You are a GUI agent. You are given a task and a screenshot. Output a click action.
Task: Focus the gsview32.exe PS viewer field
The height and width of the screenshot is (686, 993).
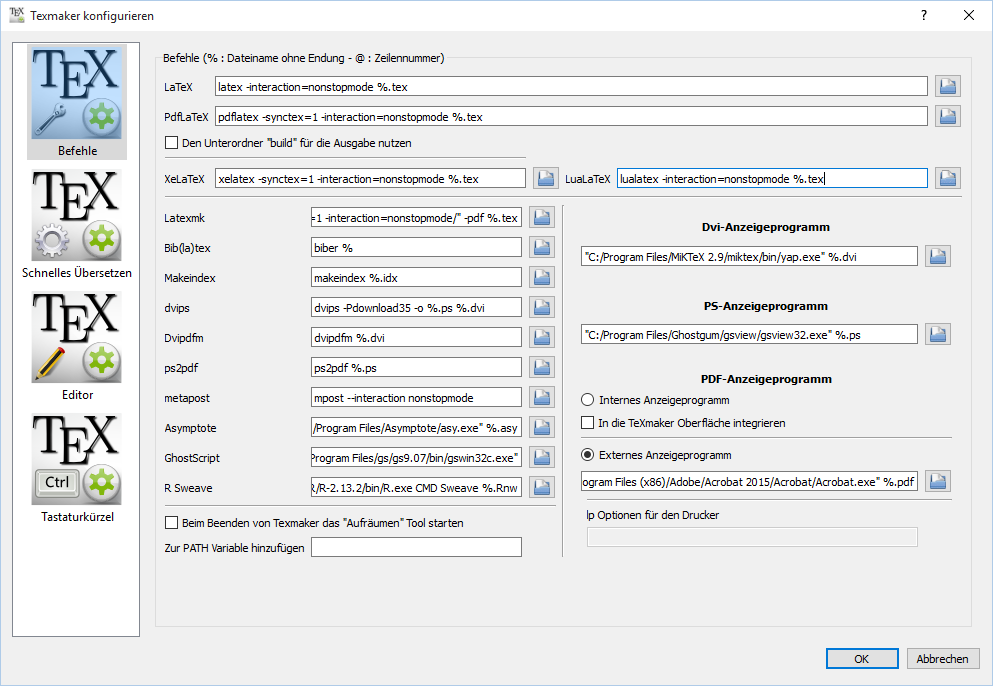coord(749,334)
